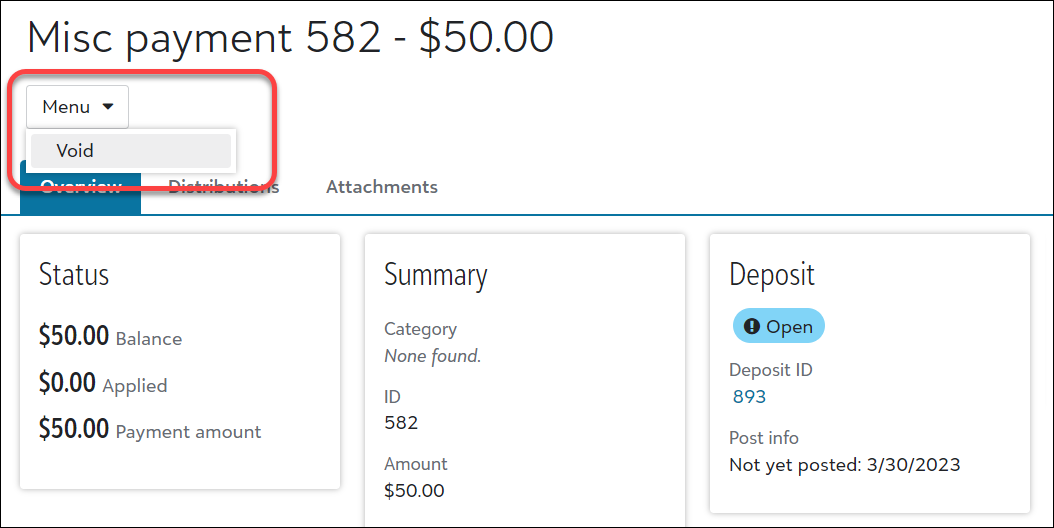Click the $50.00 Payment amount line
Screen dimensions: 1054x528
150,430
